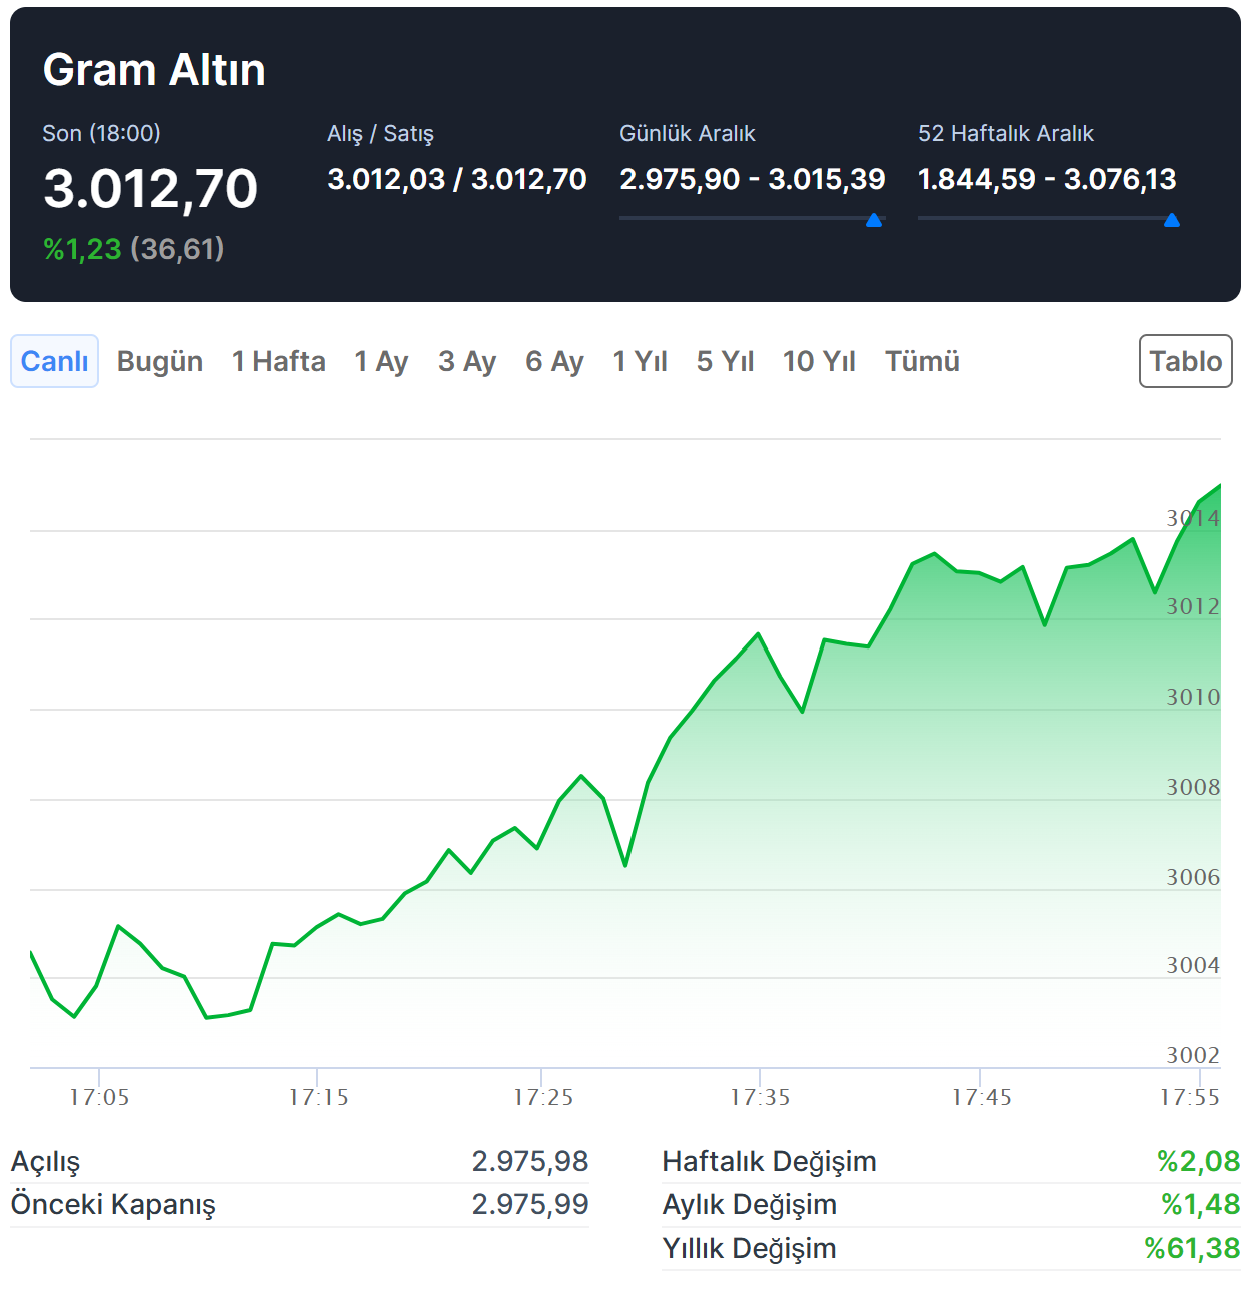
Task: Click the Tablo button
Action: pyautogui.click(x=1185, y=361)
